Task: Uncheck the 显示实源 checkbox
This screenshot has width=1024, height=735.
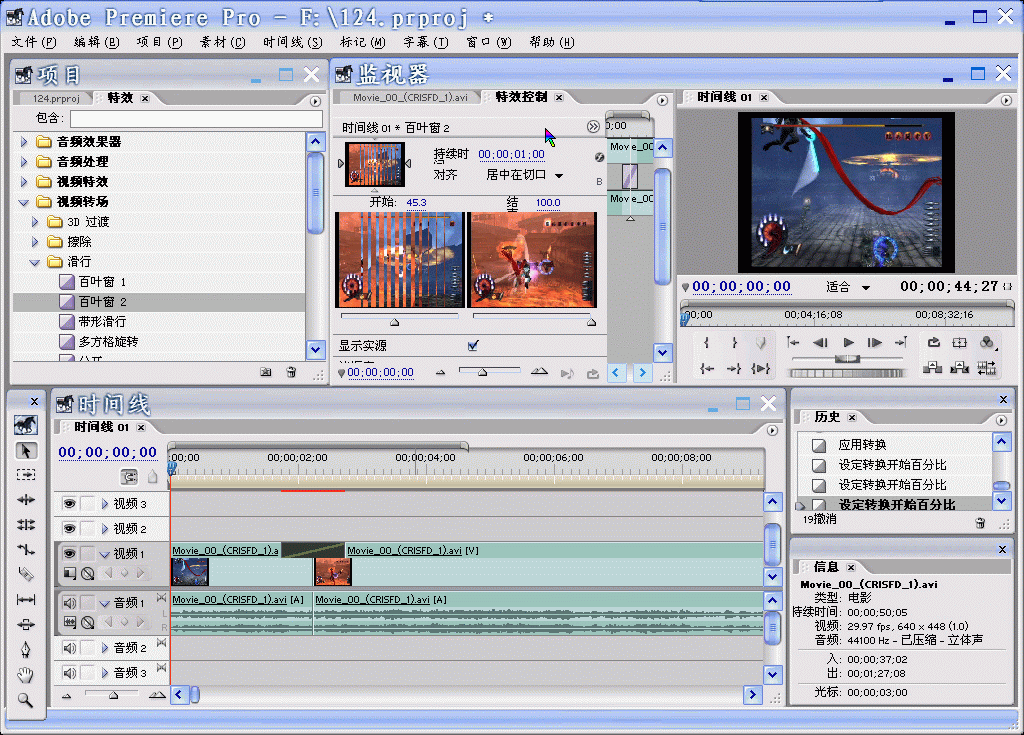Action: (473, 346)
